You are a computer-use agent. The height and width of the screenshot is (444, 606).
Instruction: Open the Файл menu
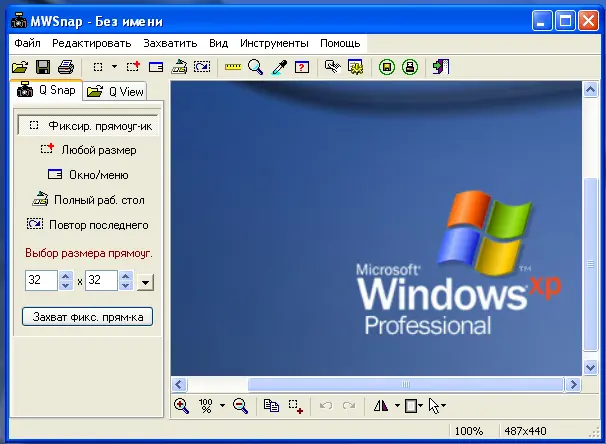(27, 43)
